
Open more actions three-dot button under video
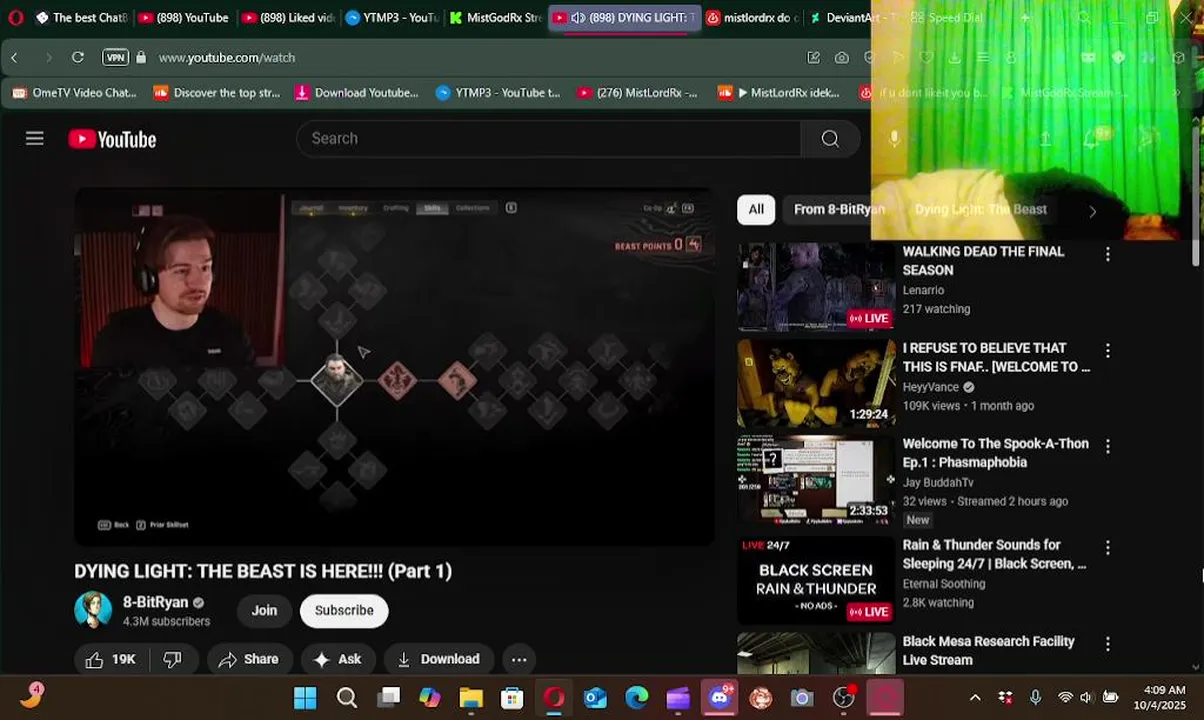click(x=519, y=659)
